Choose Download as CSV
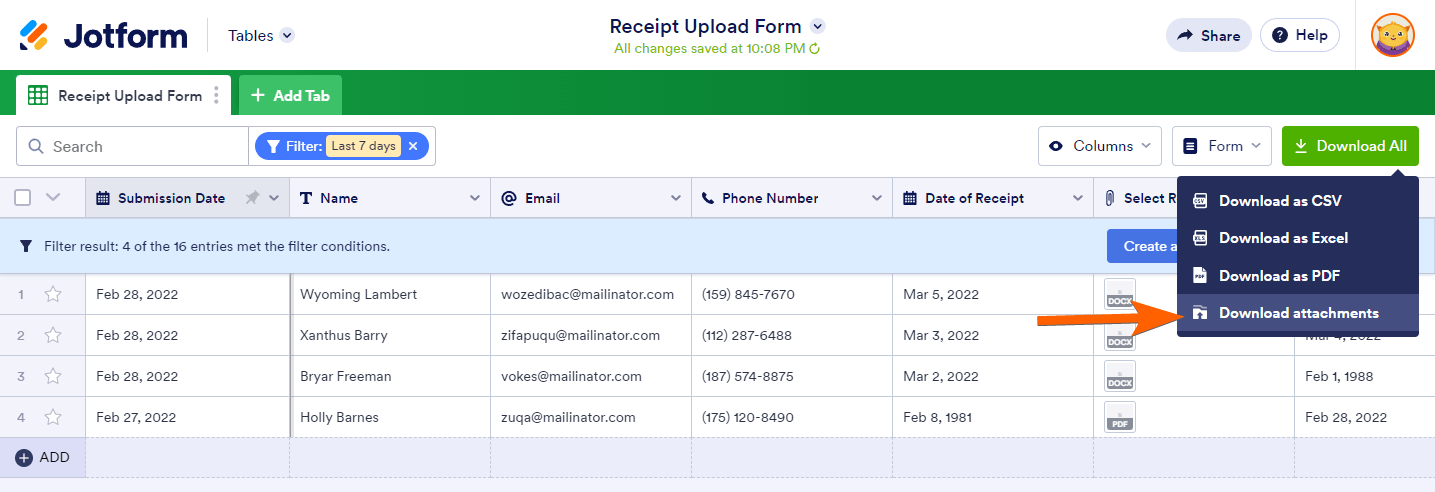Image resolution: width=1435 pixels, height=492 pixels. coord(1279,201)
